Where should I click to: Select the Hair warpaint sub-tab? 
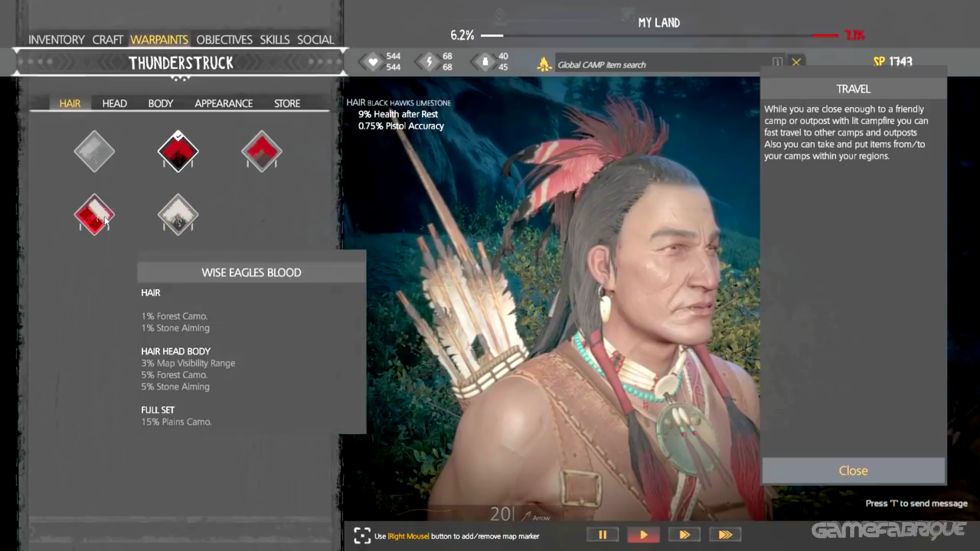(70, 103)
